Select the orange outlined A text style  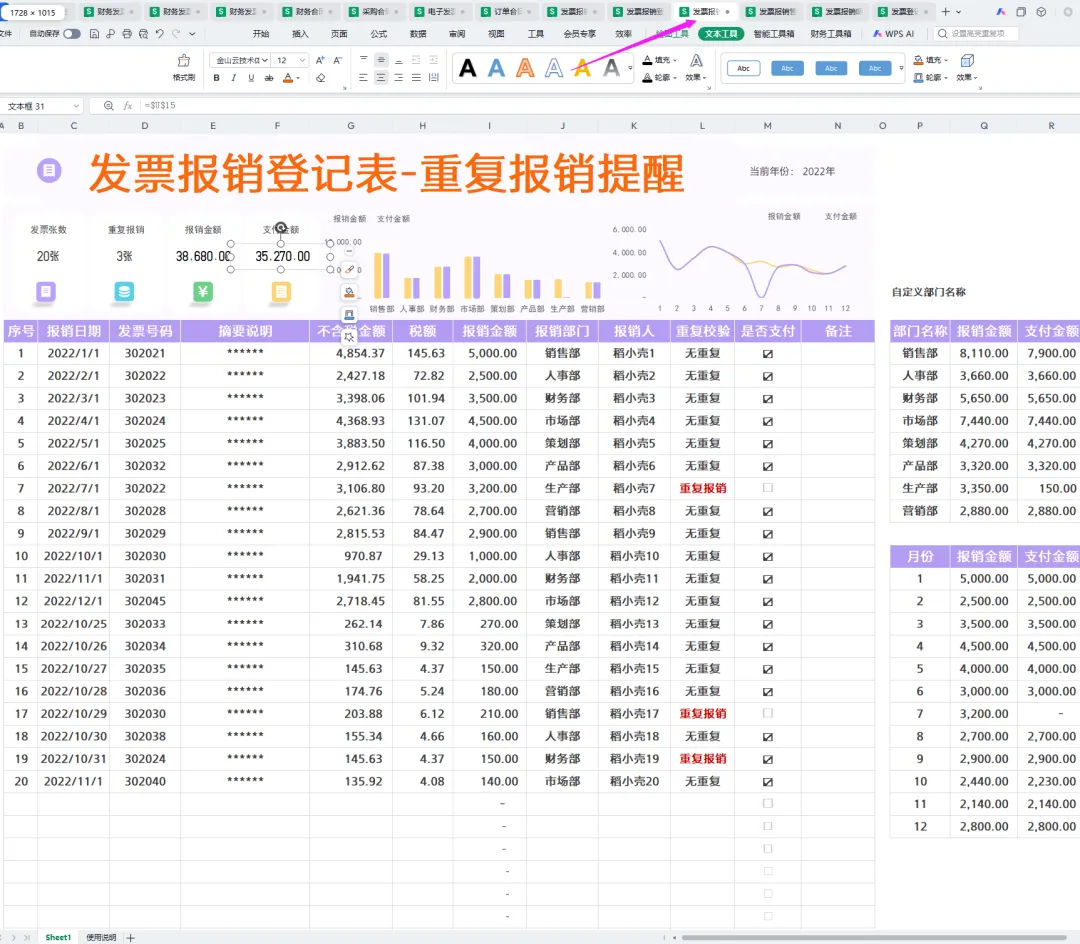(x=526, y=68)
